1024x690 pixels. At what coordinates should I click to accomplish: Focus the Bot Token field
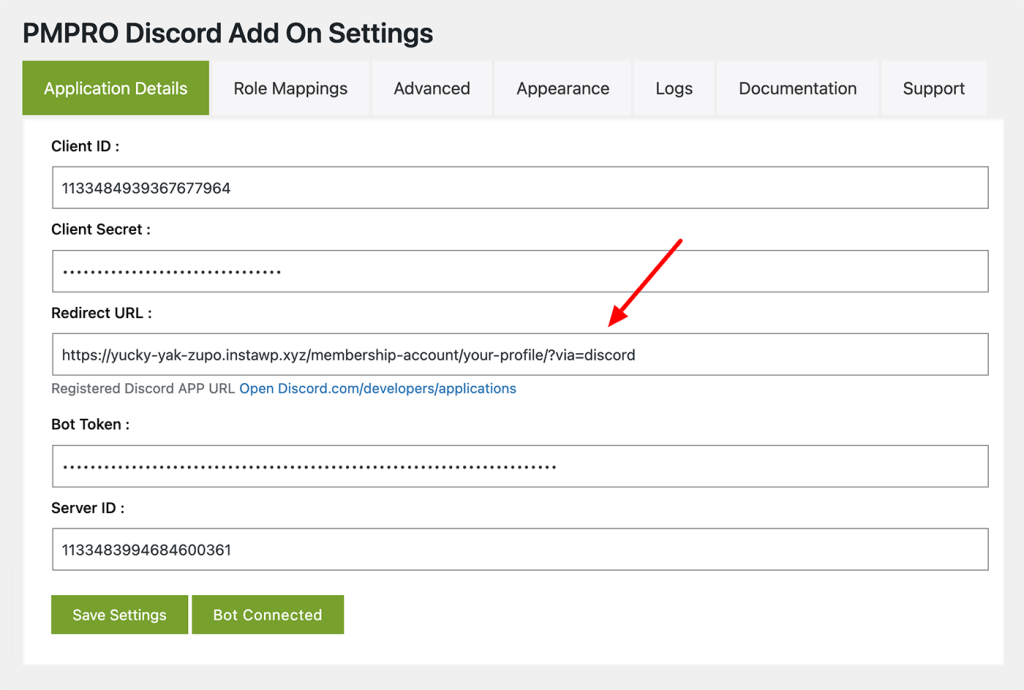pyautogui.click(x=520, y=466)
